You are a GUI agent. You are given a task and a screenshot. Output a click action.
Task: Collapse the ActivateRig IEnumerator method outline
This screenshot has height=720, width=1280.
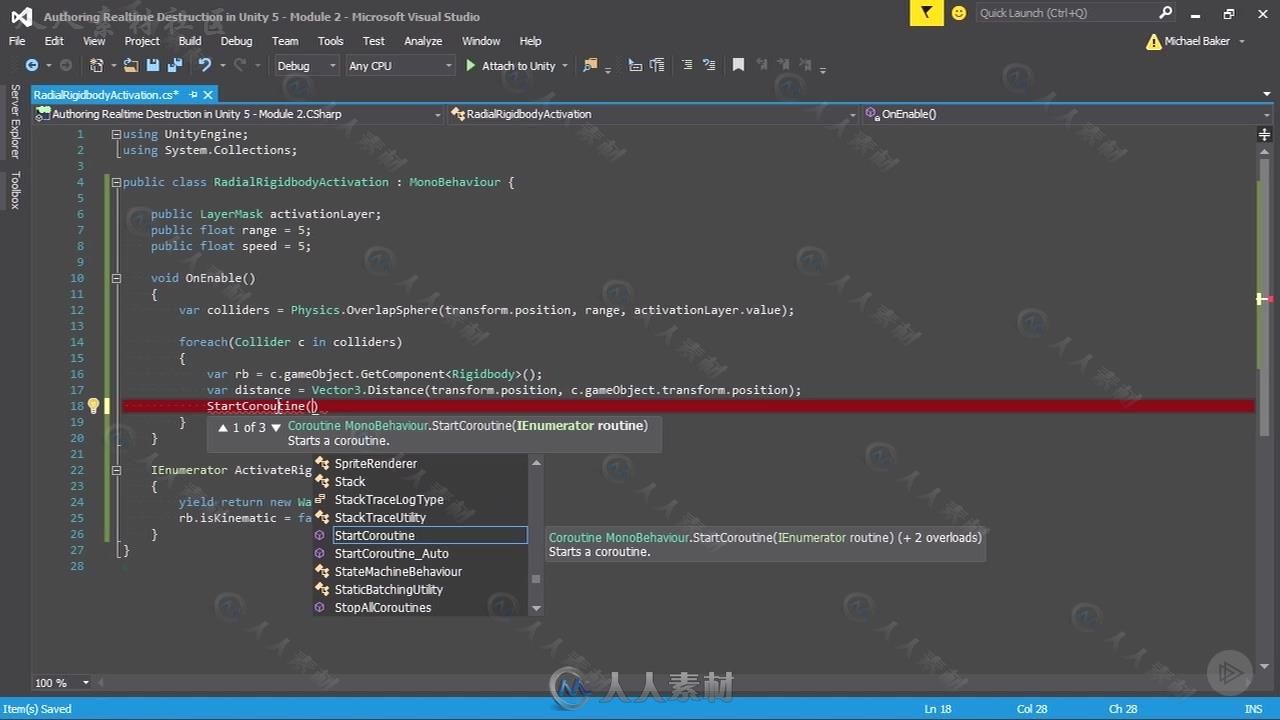[116, 470]
